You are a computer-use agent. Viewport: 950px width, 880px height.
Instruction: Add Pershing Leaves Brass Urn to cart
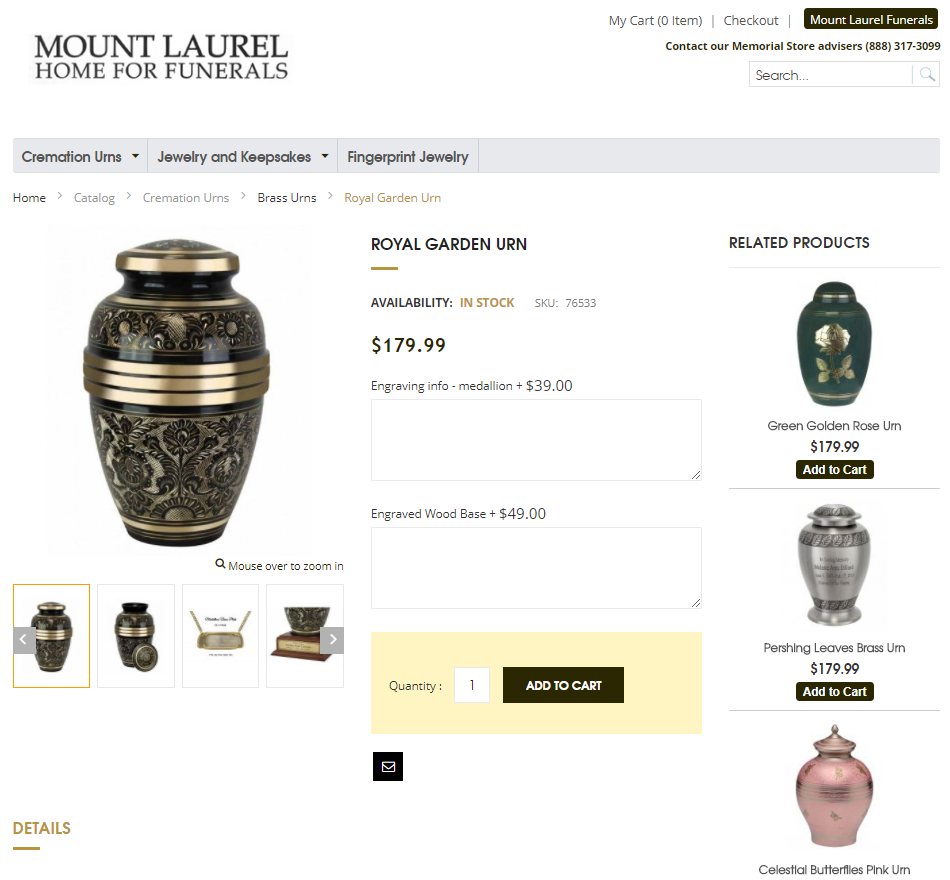pos(834,692)
